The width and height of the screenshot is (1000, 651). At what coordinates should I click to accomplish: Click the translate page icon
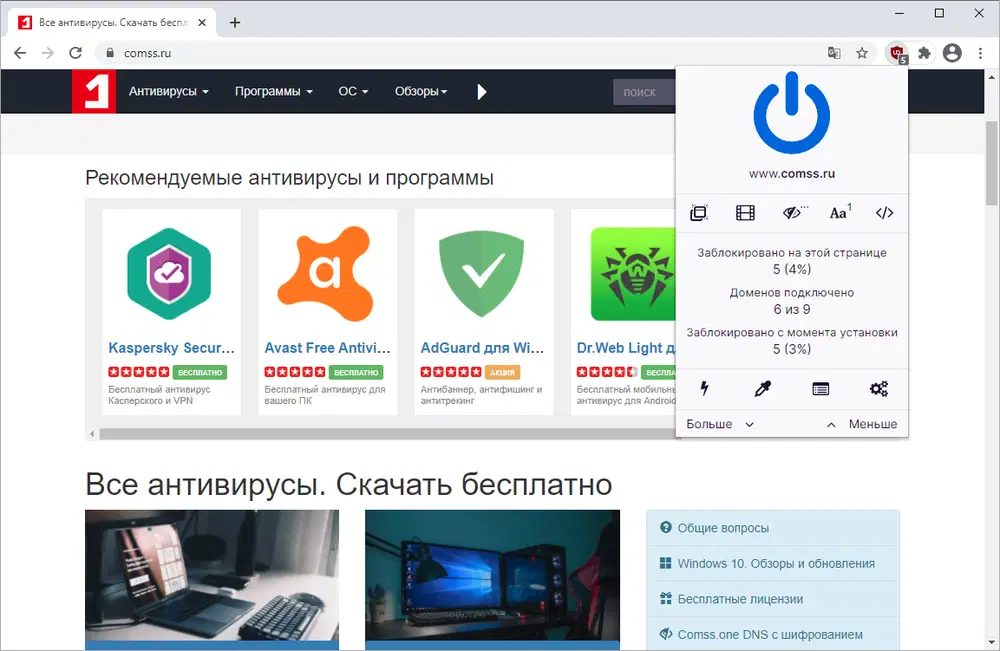point(834,53)
